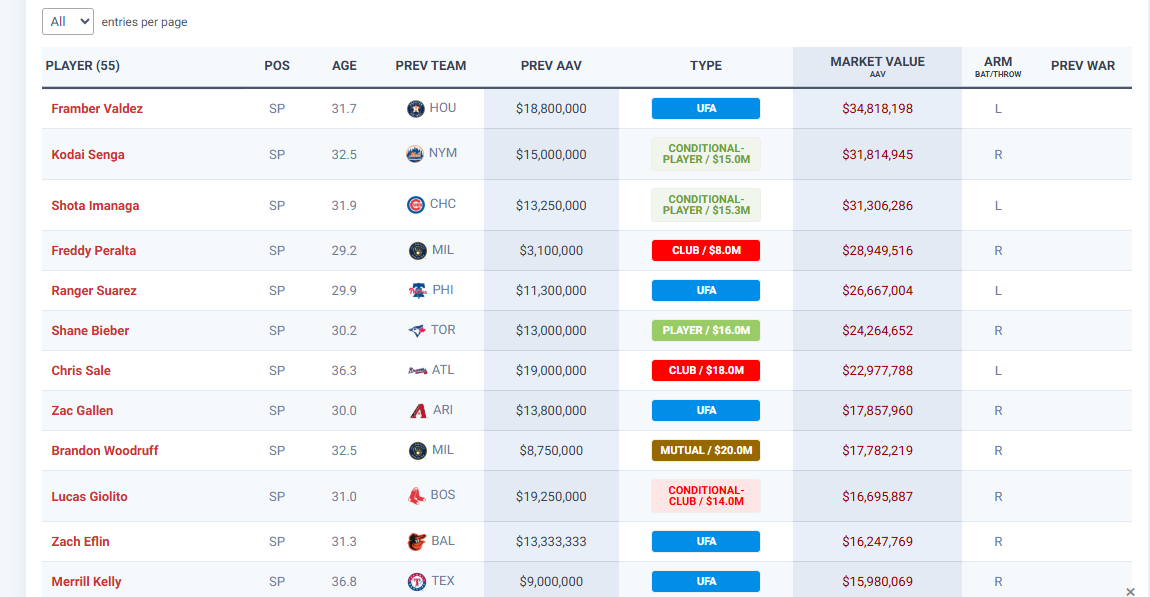Image resolution: width=1150 pixels, height=597 pixels.
Task: Click the Arizona Diamondbacks logo
Action: click(419, 411)
